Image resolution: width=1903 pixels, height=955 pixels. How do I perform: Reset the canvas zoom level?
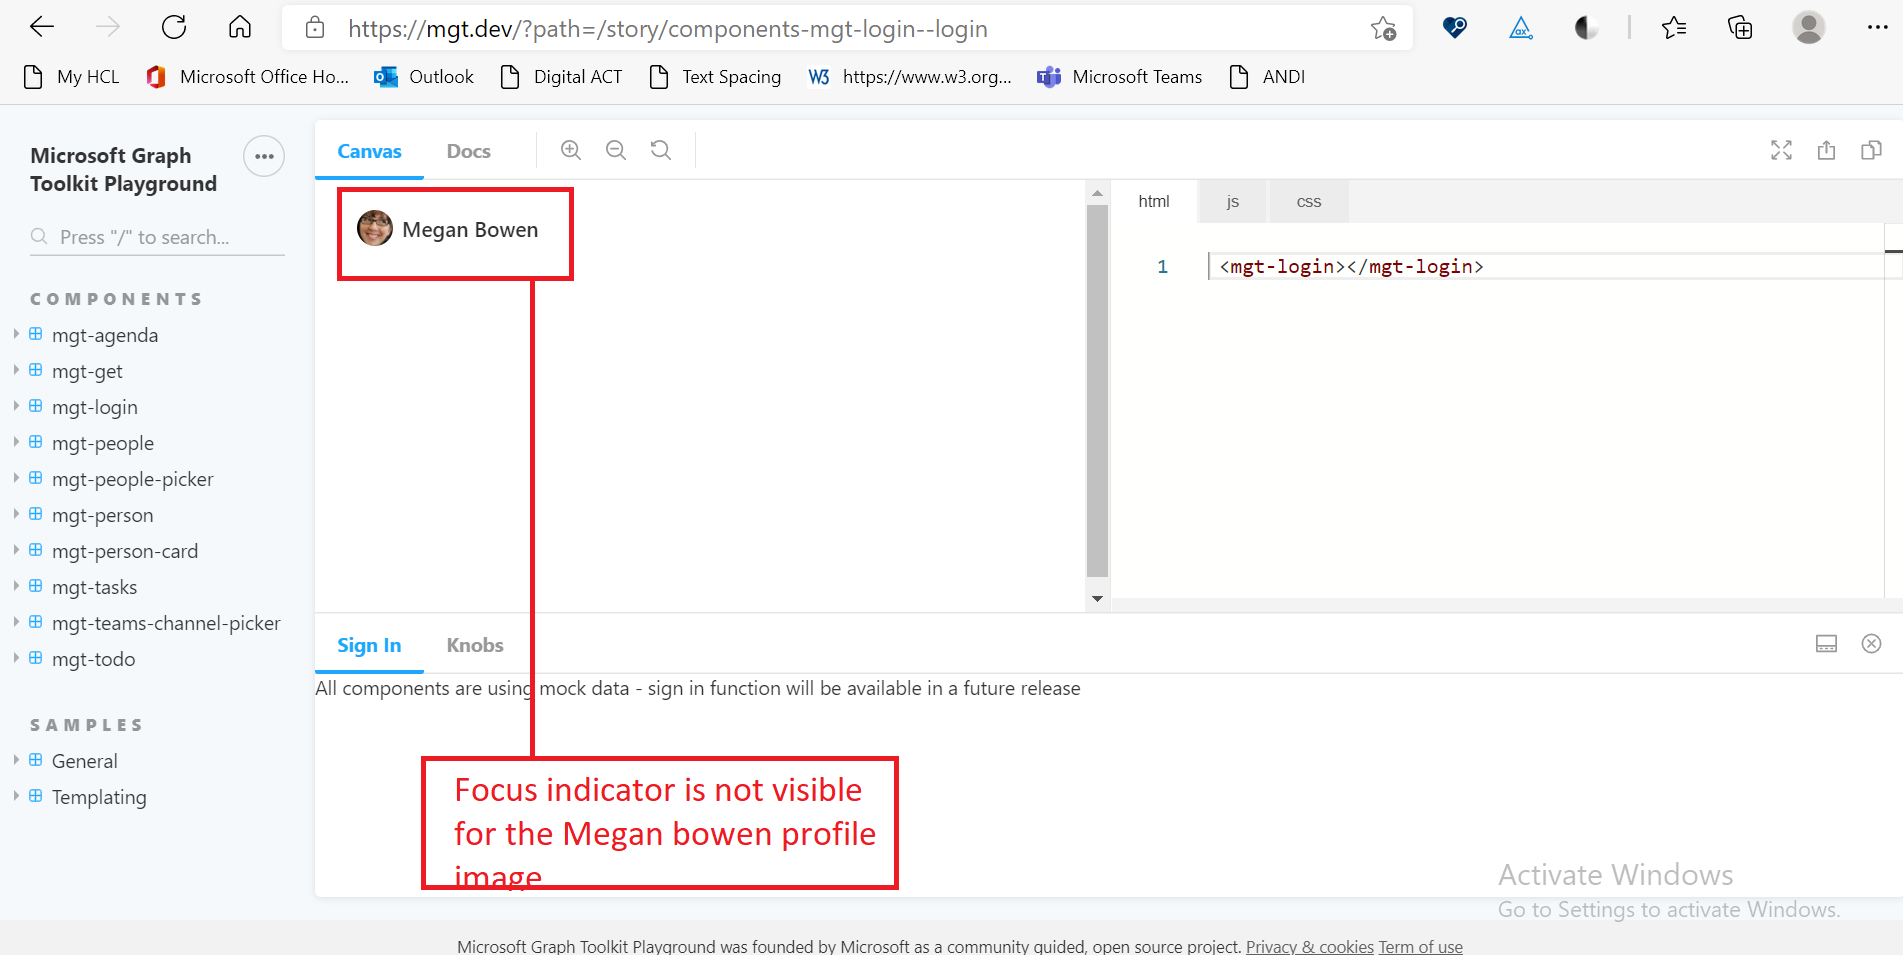pyautogui.click(x=660, y=149)
